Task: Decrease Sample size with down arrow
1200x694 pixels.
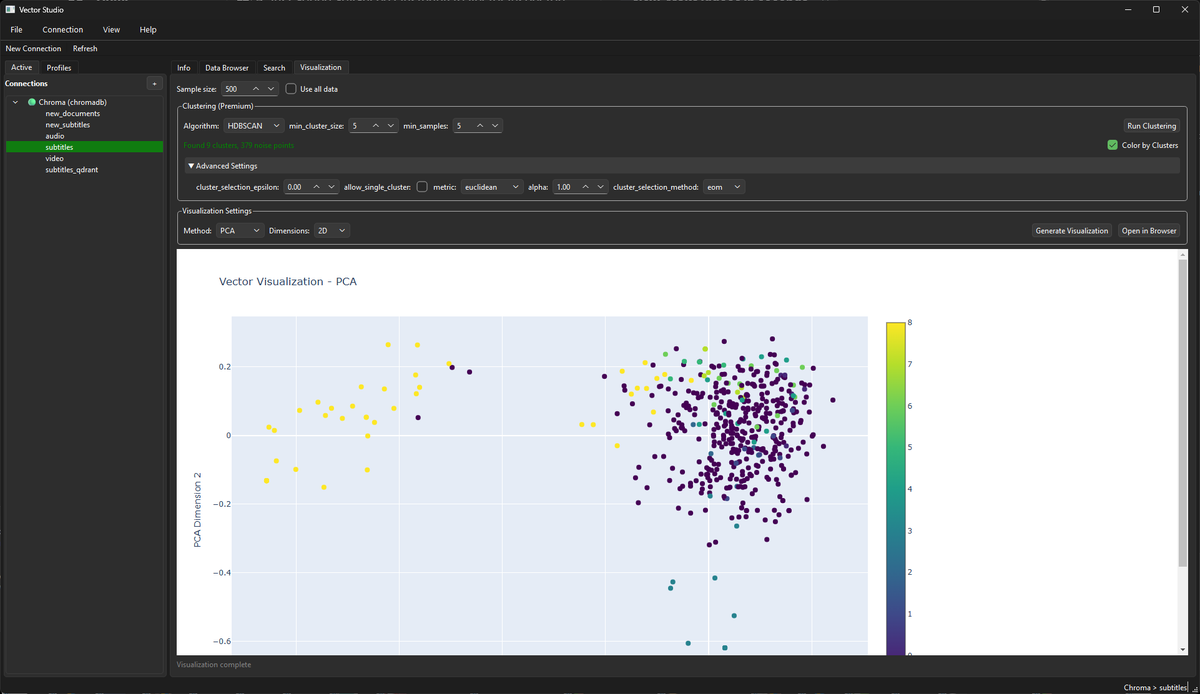Action: (x=271, y=89)
